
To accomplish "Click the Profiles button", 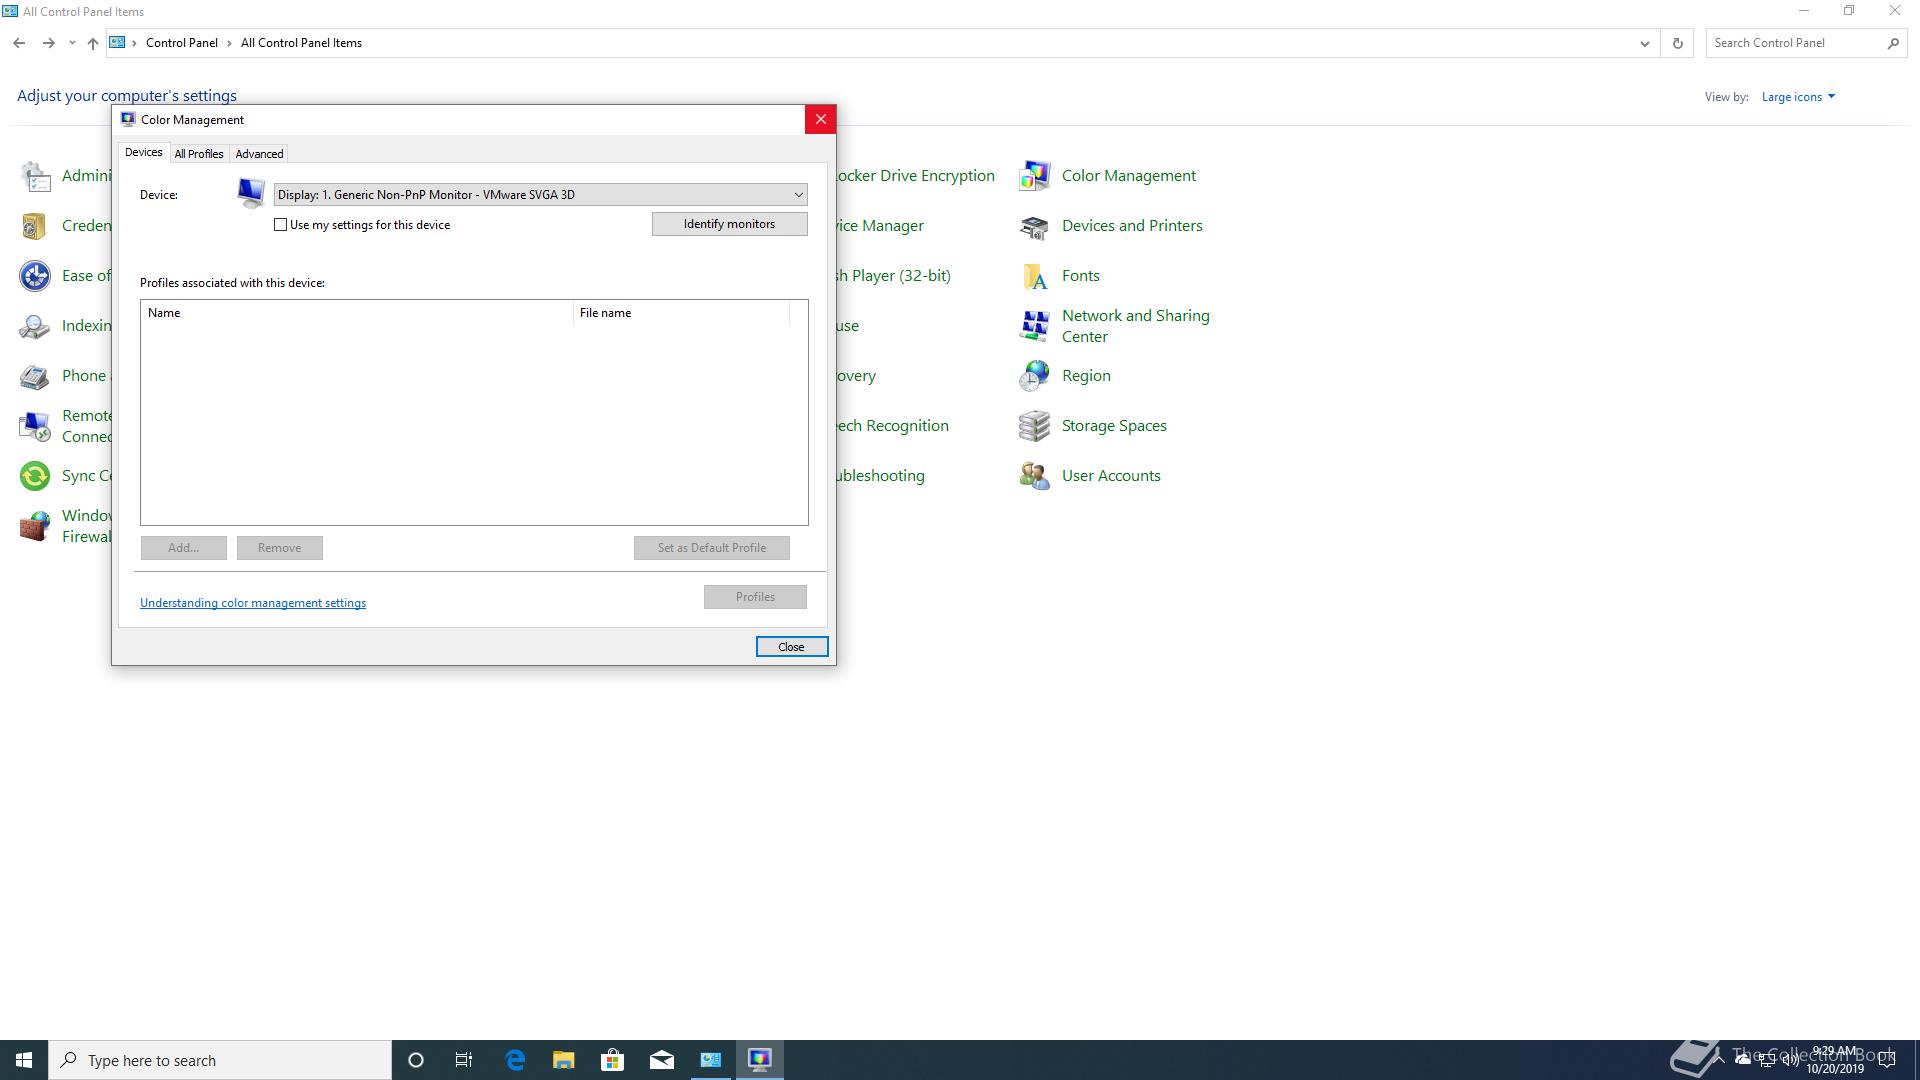I will tap(755, 597).
